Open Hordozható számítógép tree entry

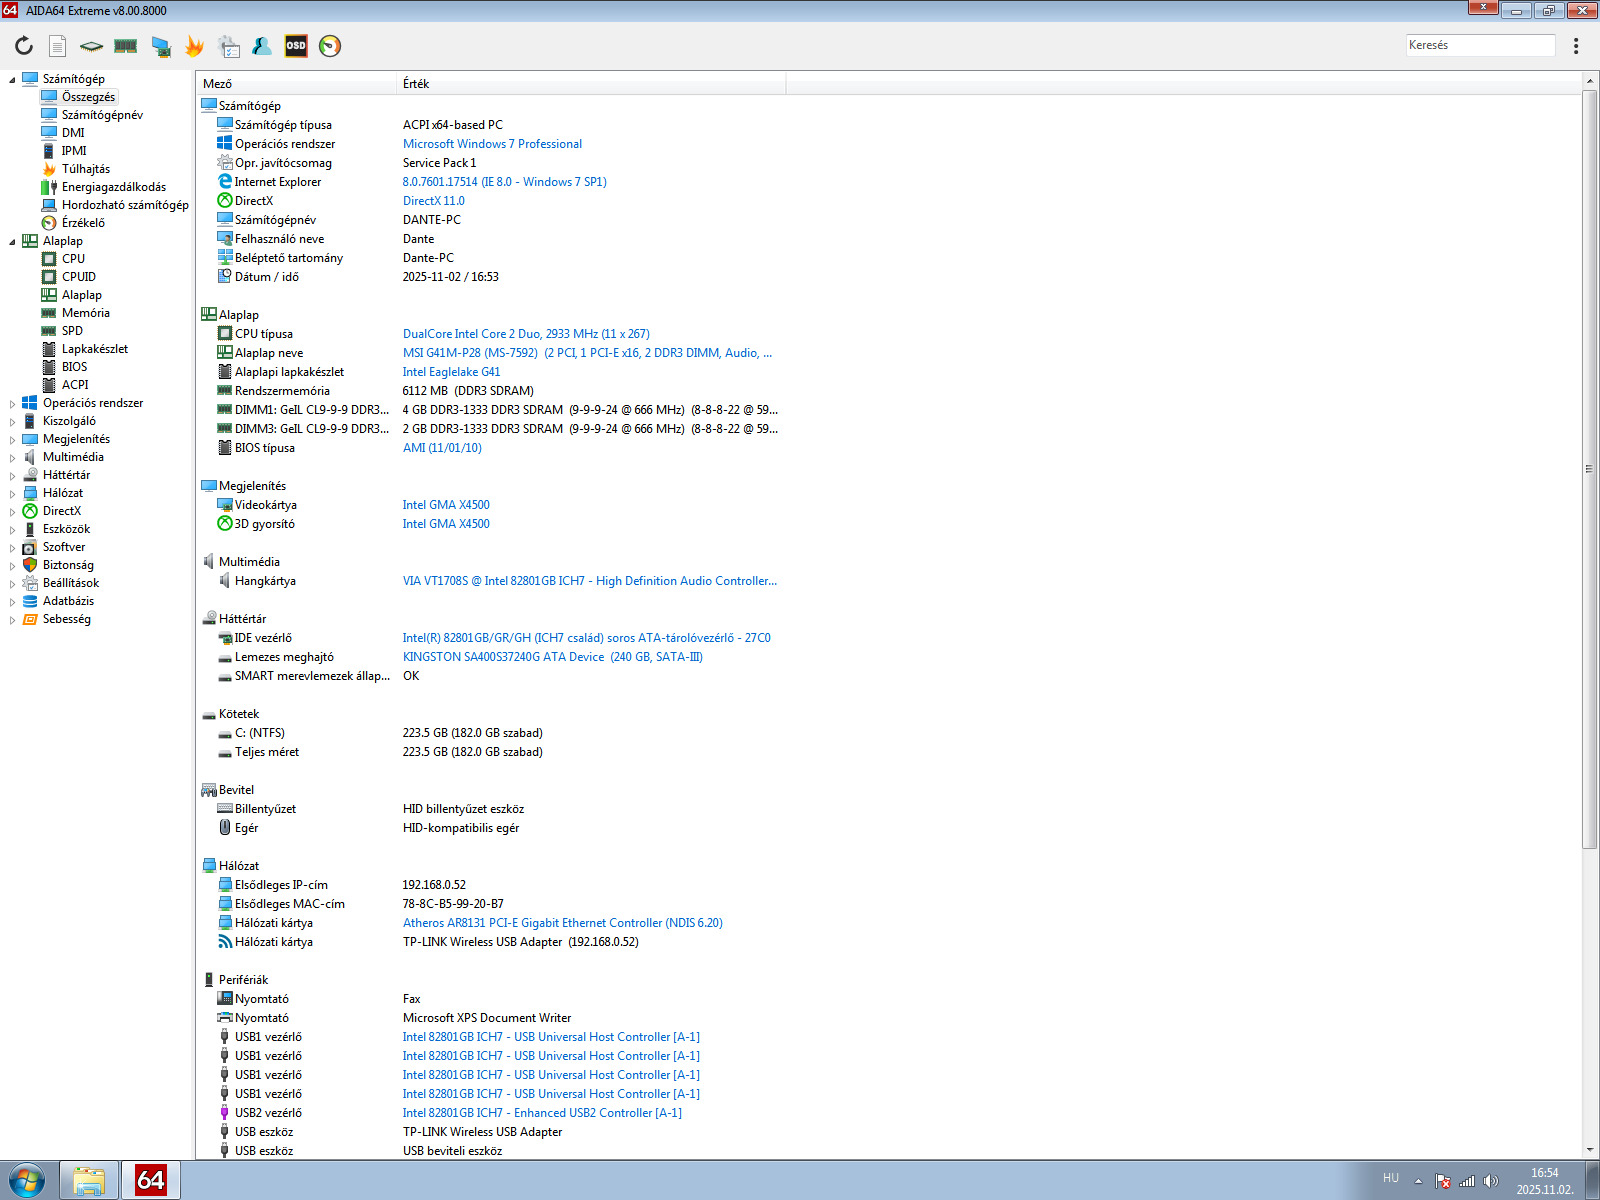tap(125, 205)
